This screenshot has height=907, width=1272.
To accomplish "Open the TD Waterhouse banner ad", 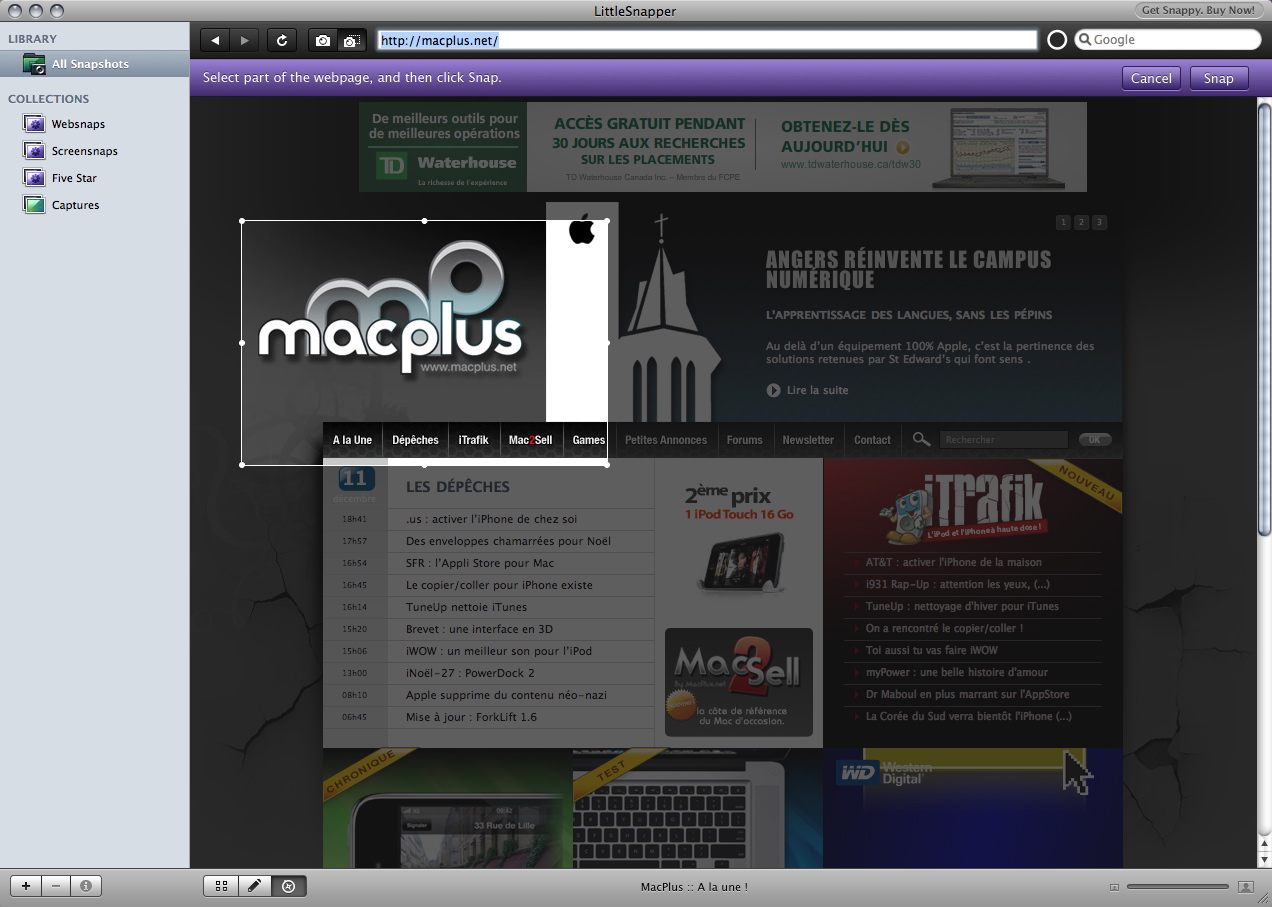I will pos(723,147).
